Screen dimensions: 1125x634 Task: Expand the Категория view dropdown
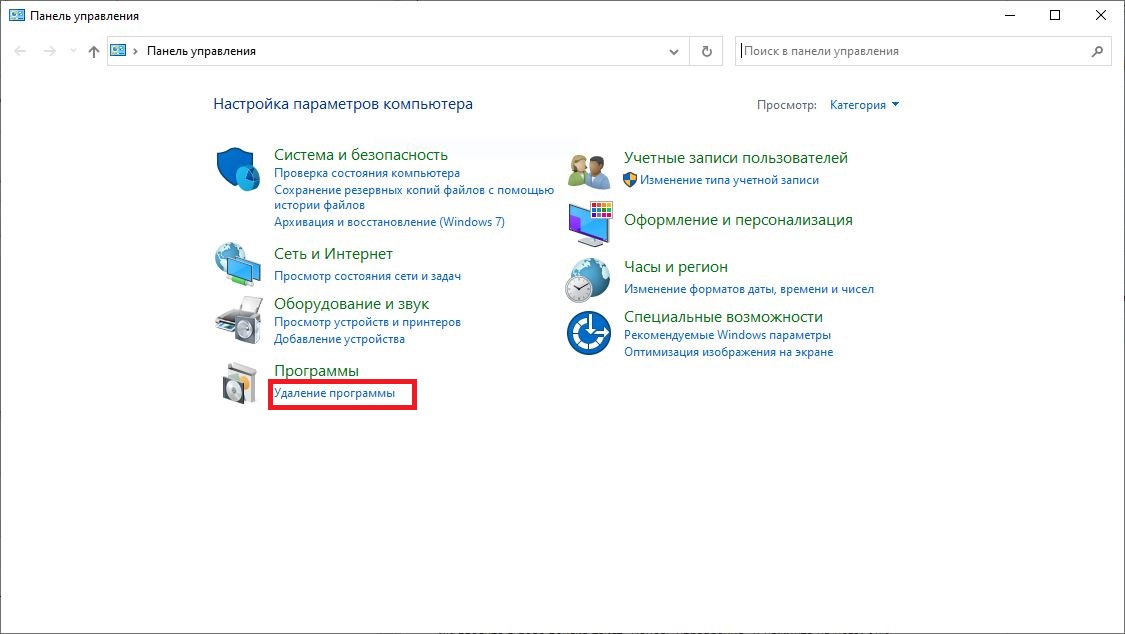coord(865,105)
